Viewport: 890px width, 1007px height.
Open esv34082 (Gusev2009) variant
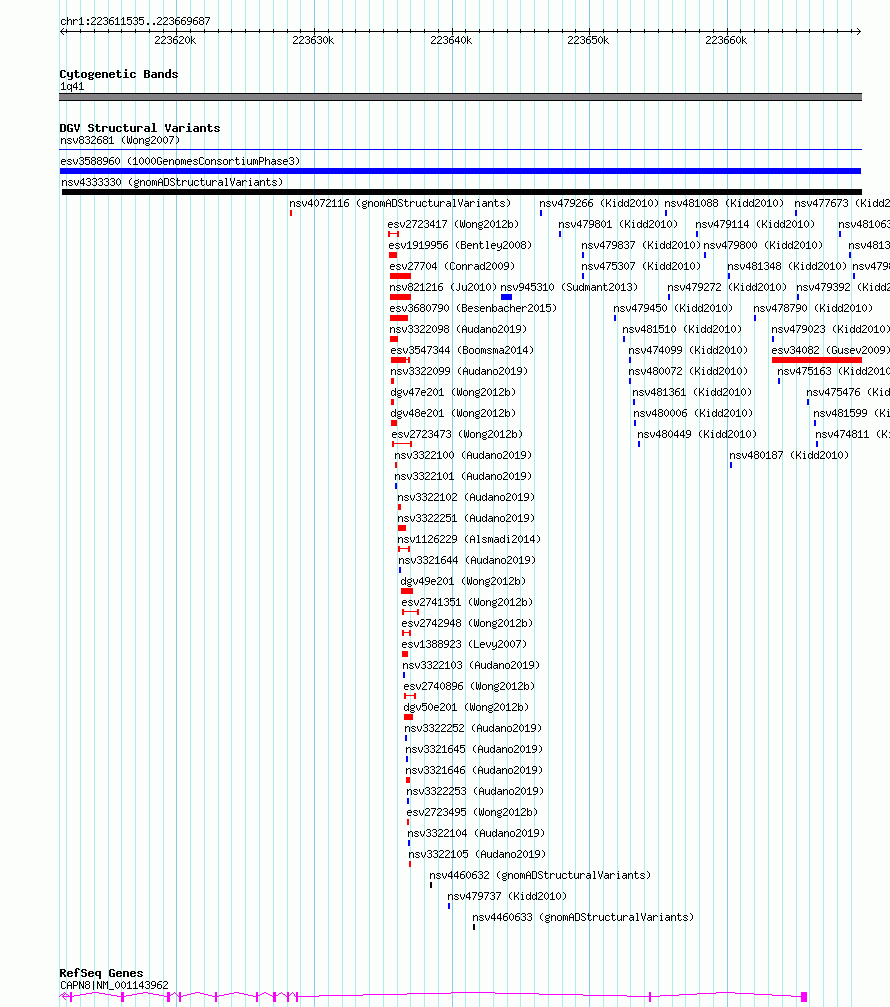pos(831,350)
